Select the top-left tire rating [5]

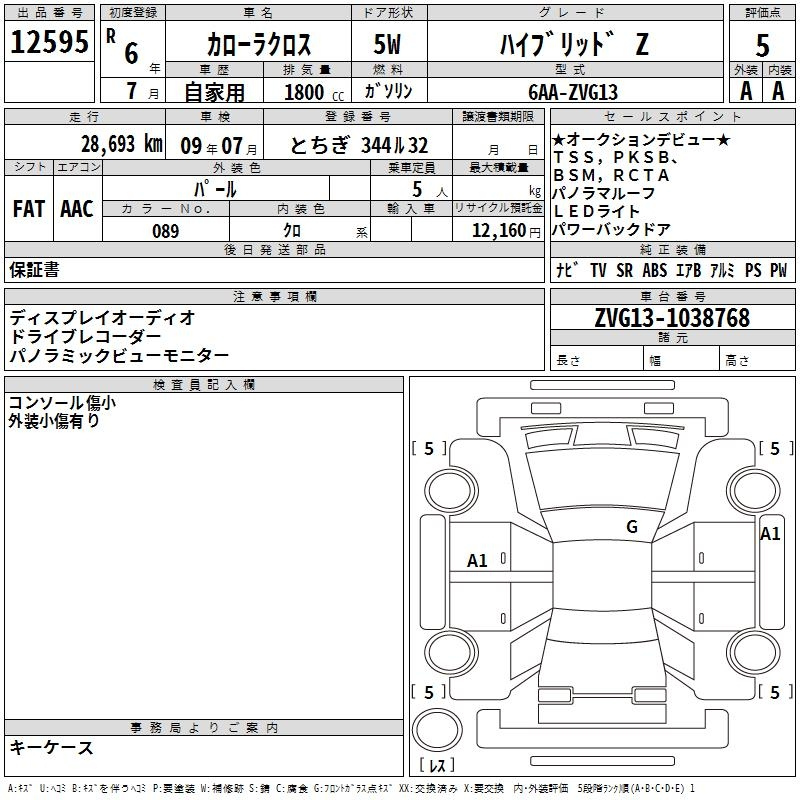(429, 449)
